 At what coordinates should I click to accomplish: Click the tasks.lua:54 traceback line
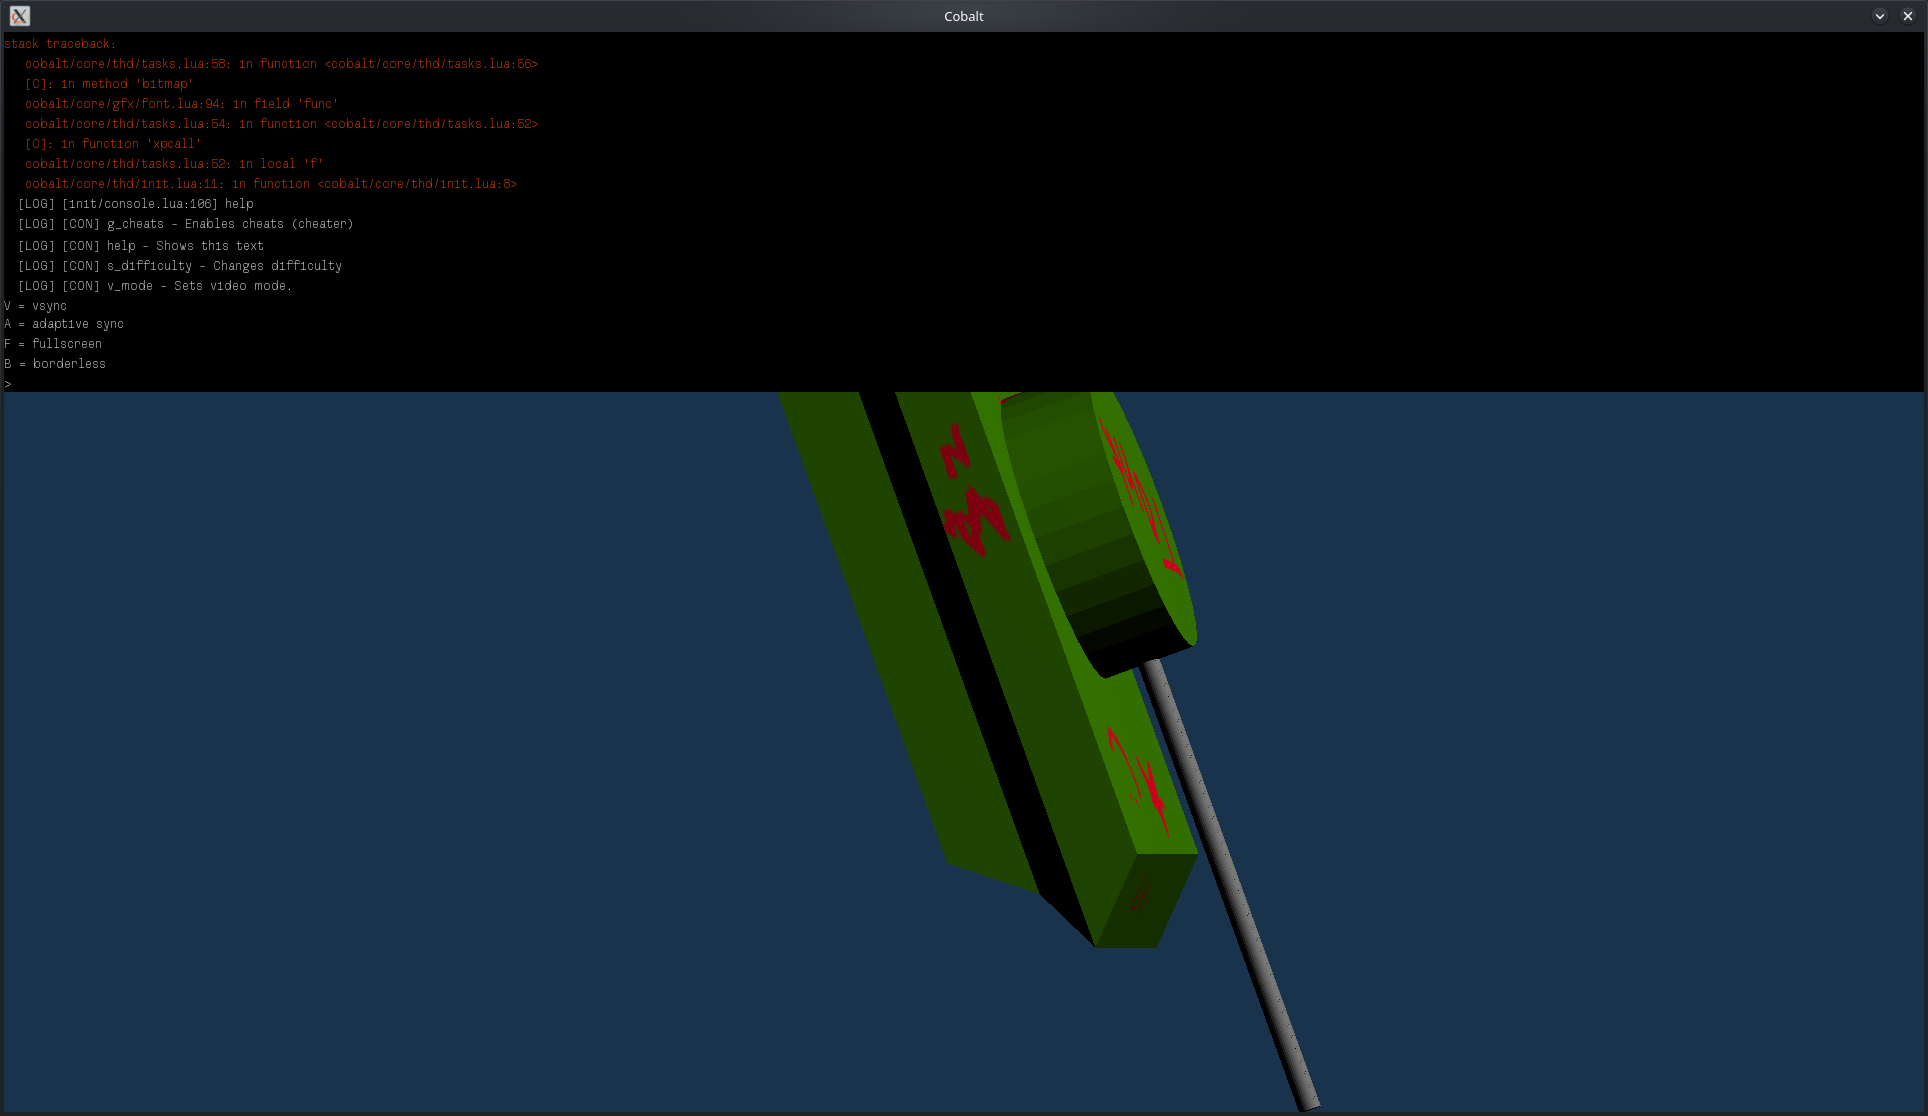tap(281, 124)
